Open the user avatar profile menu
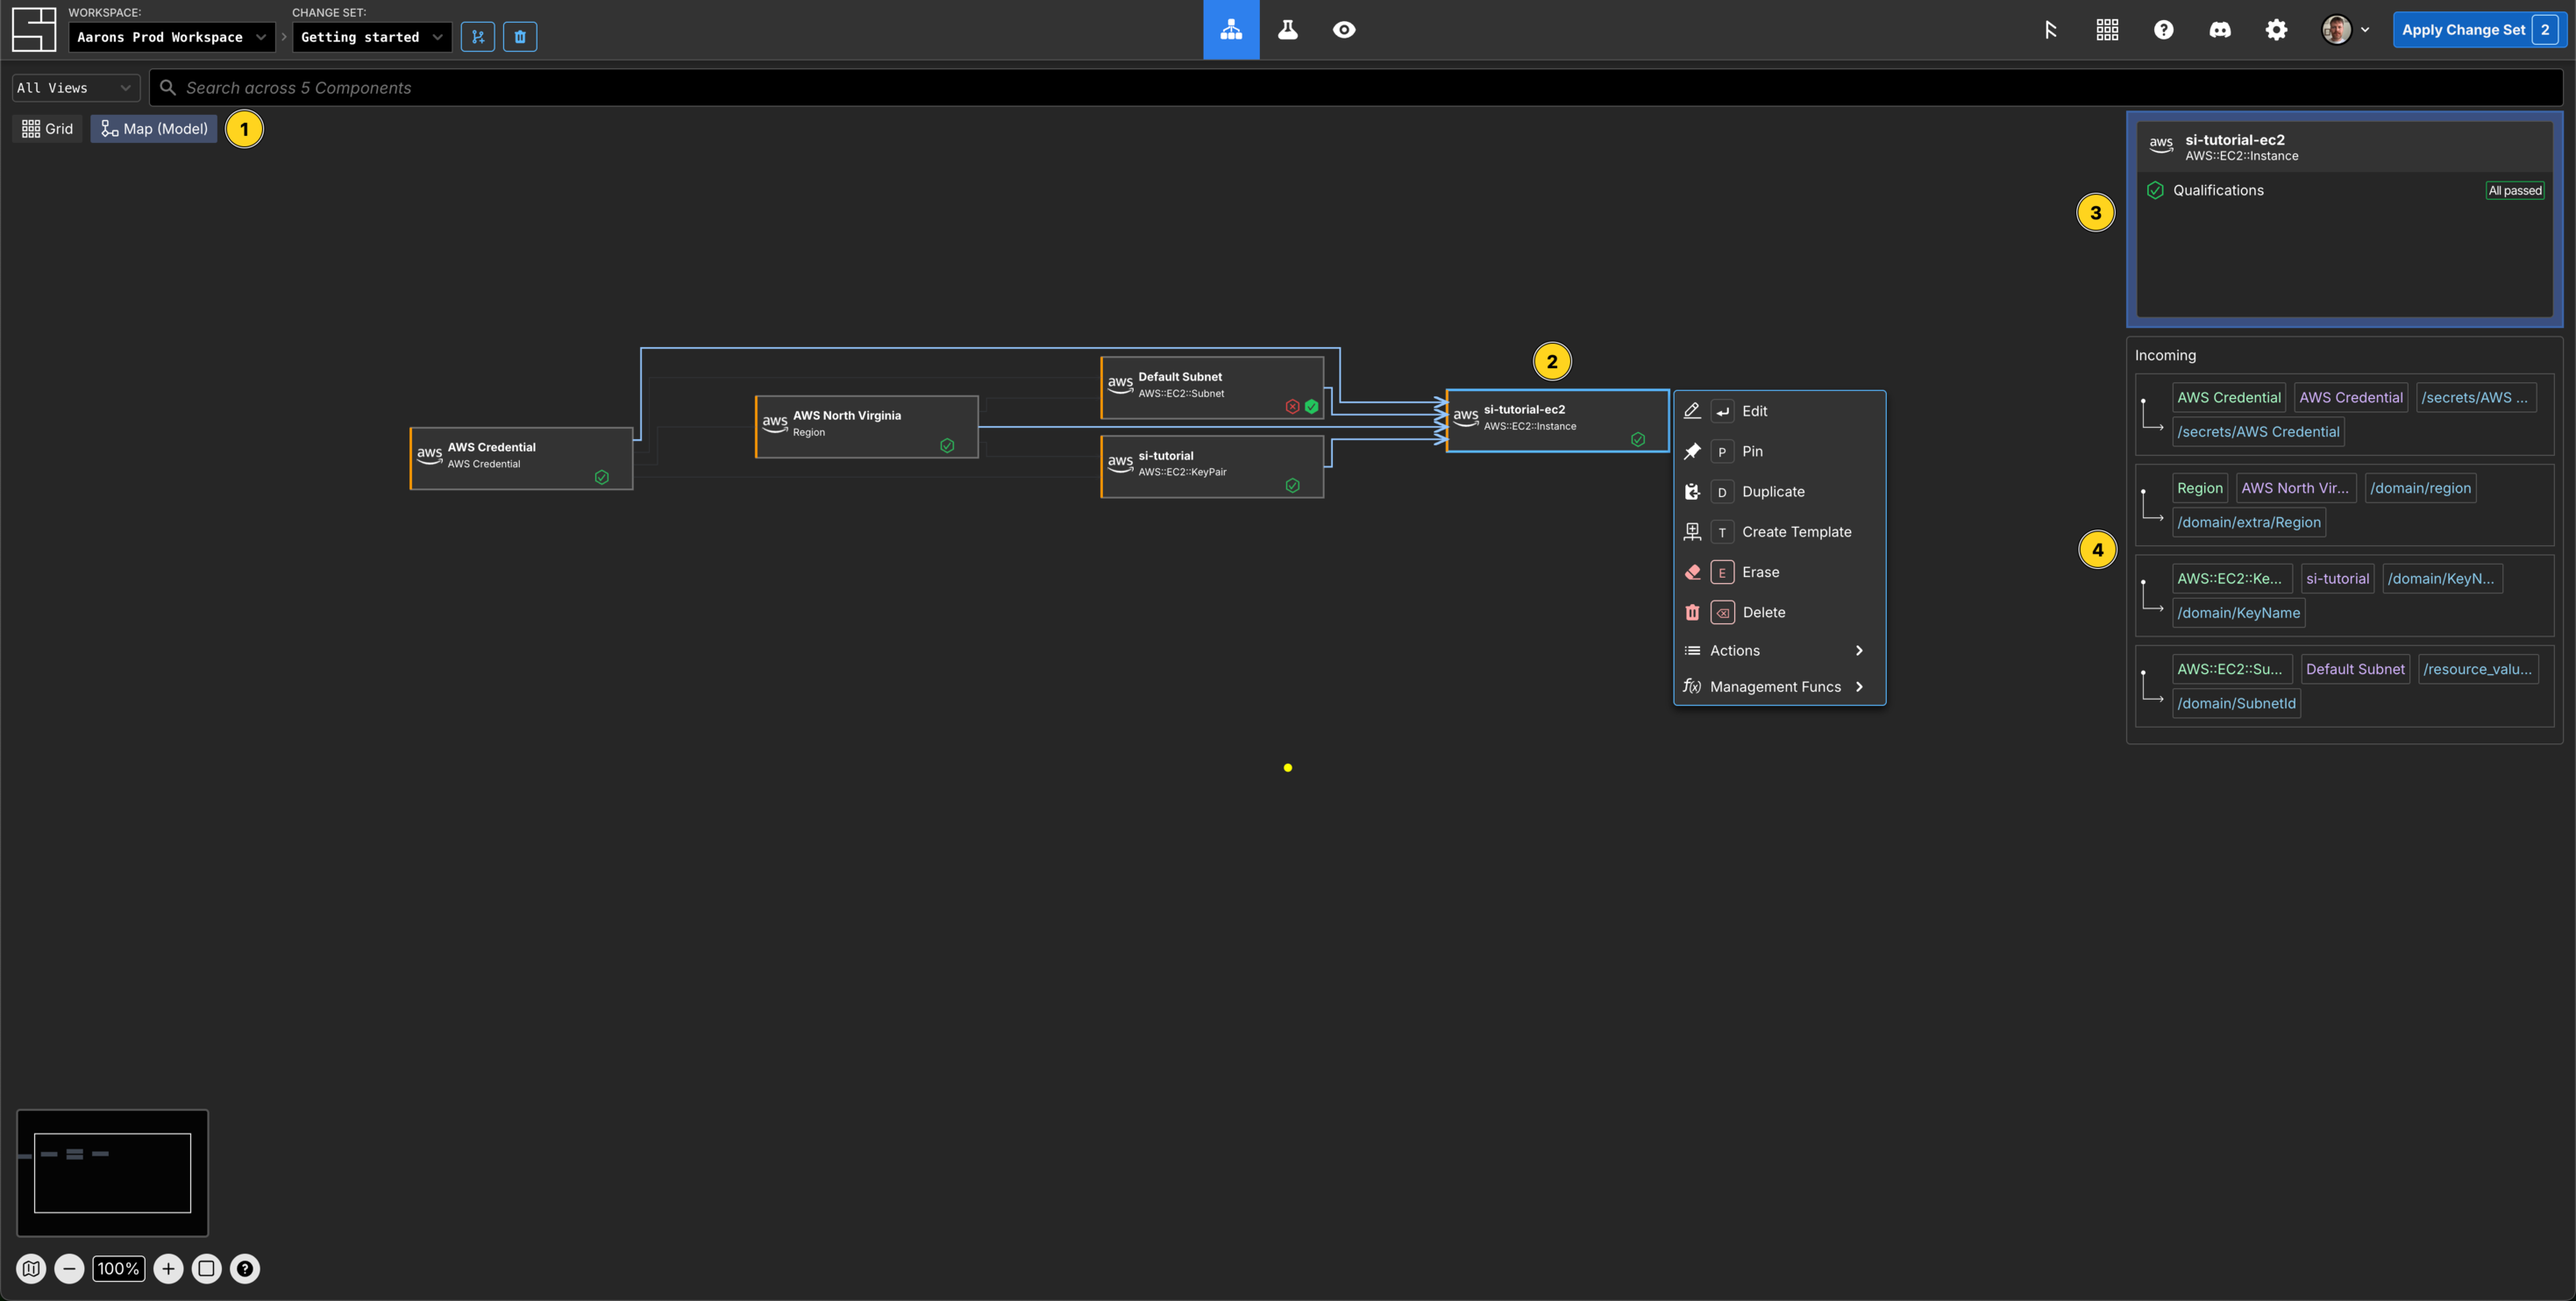The width and height of the screenshot is (2576, 1301). 2345,30
